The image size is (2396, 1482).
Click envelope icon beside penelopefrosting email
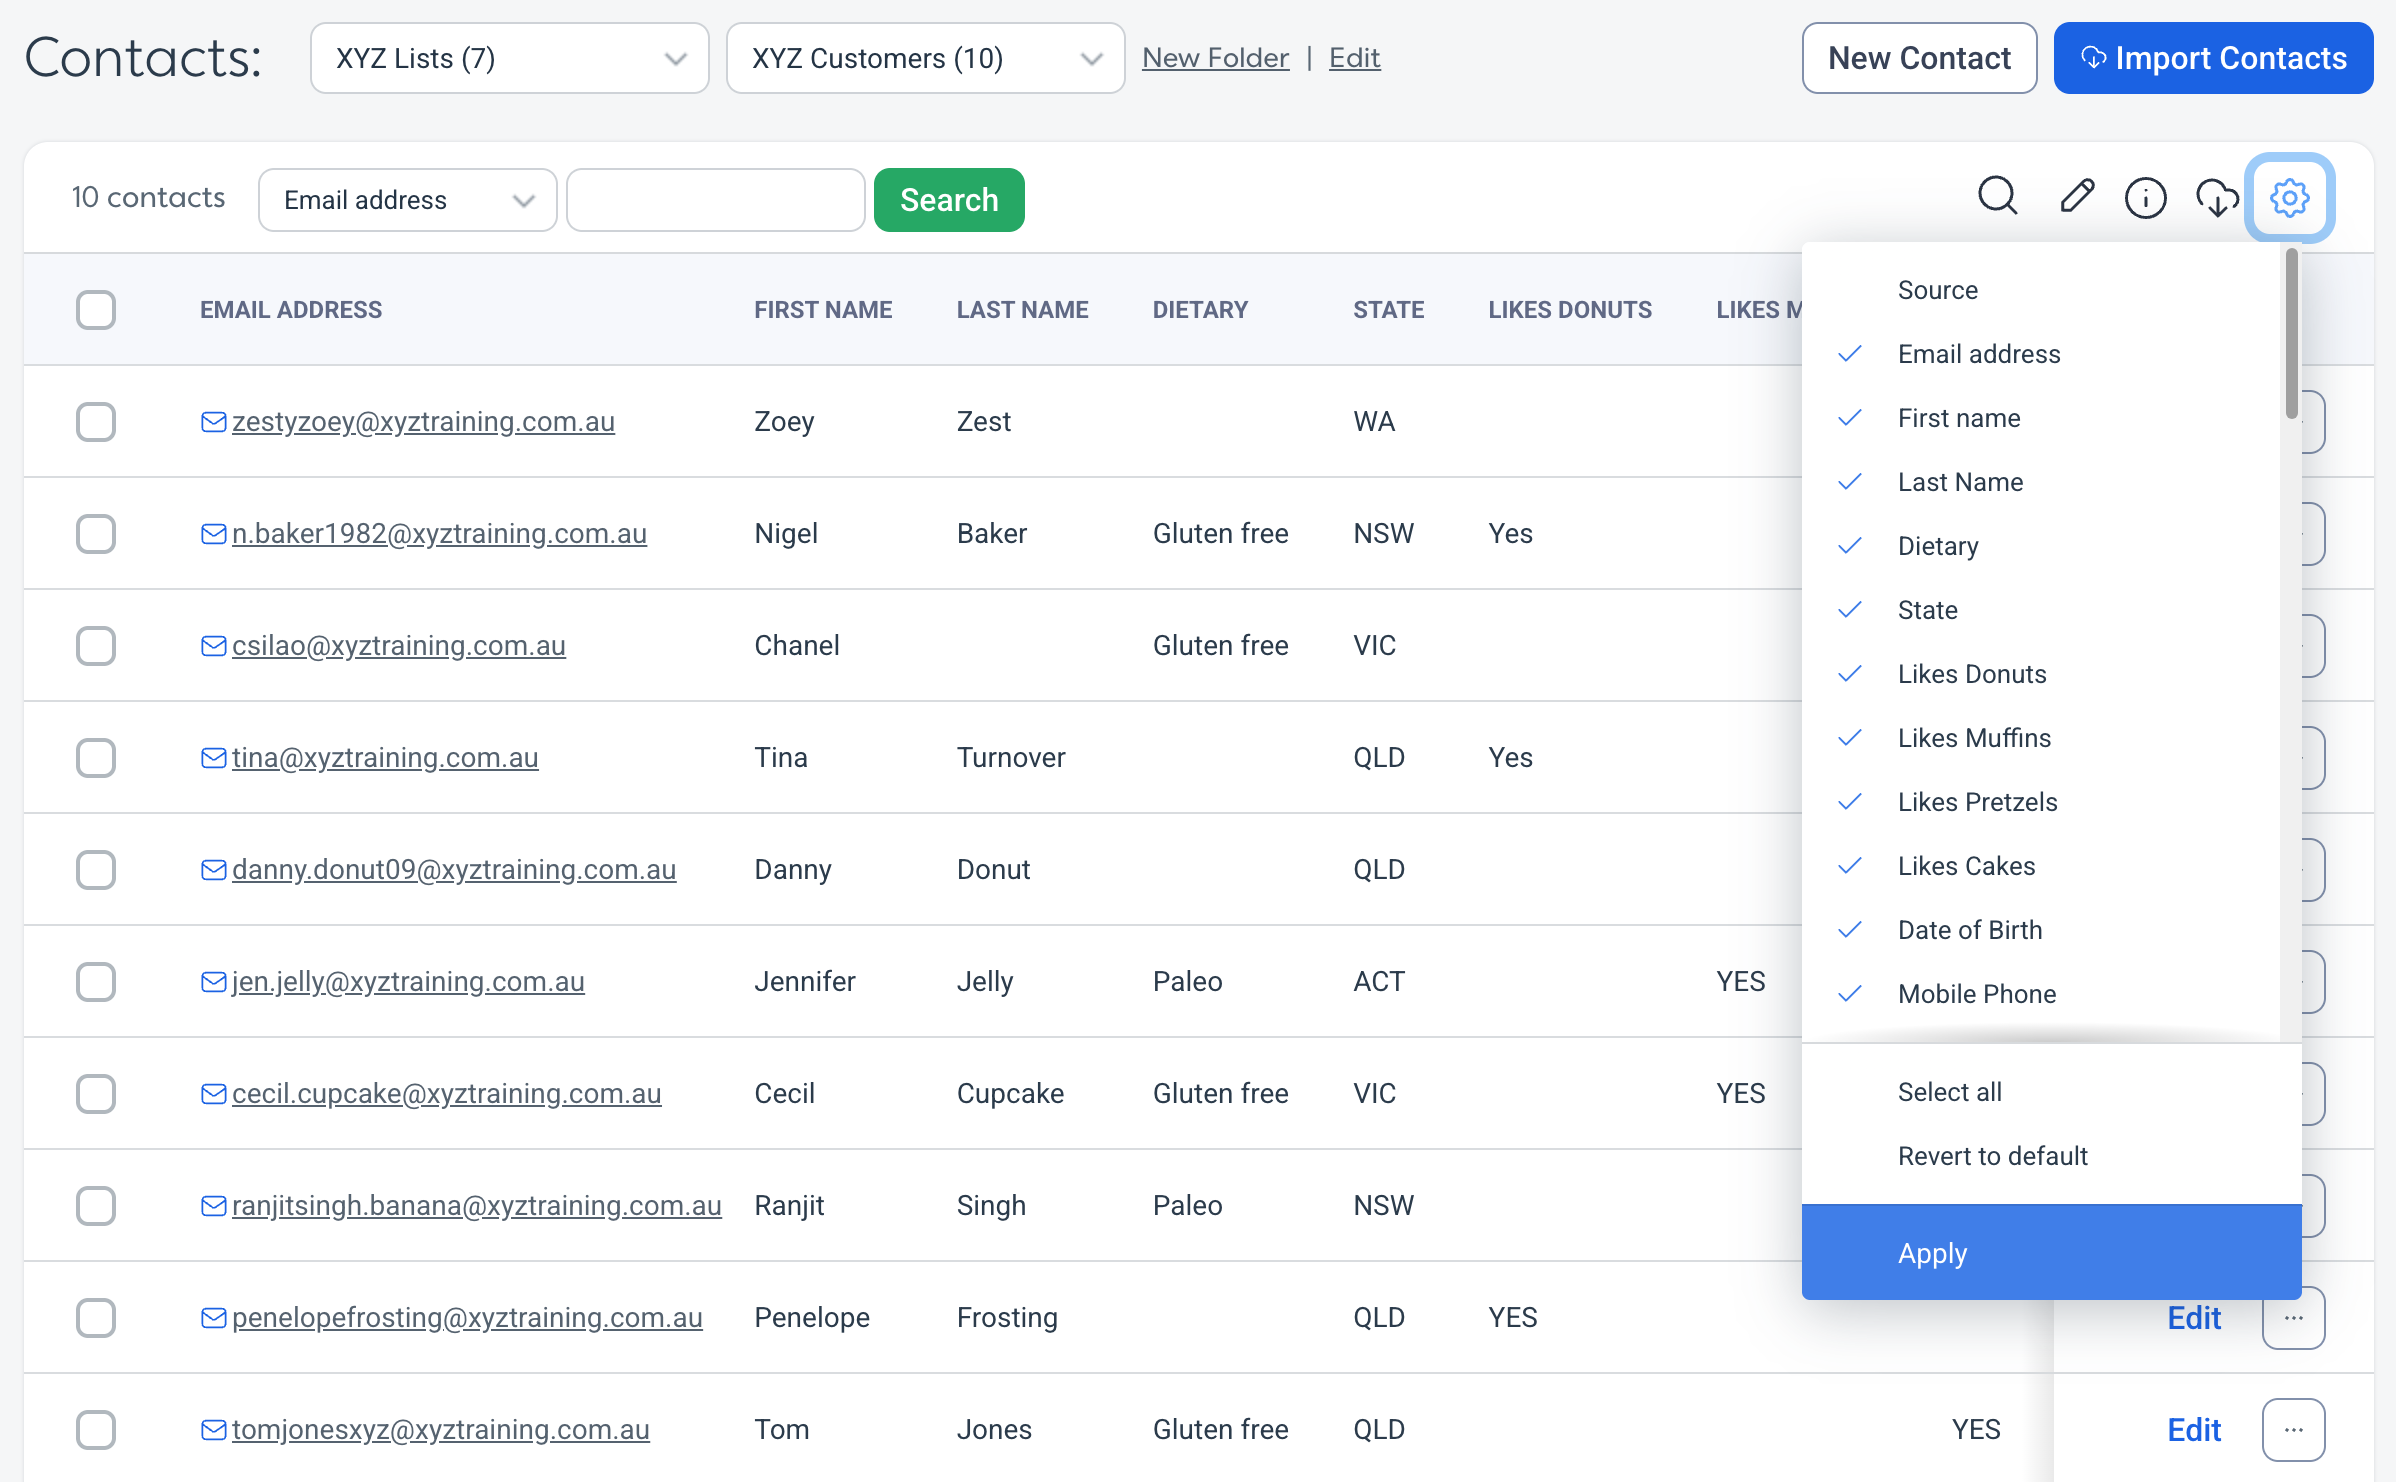(x=213, y=1318)
